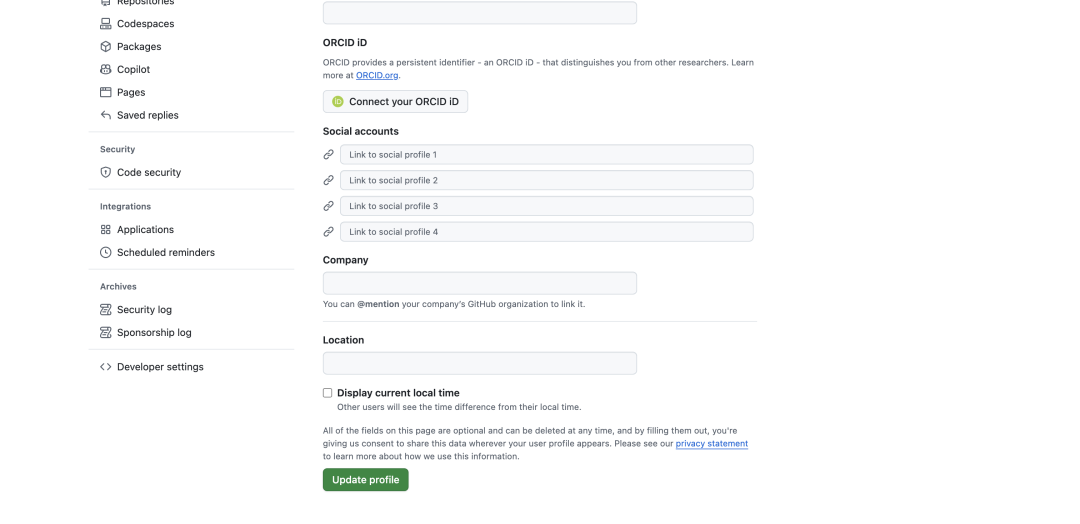Click the Copilot icon in sidebar
Viewport: 1080px width, 524px height.
(x=105, y=70)
